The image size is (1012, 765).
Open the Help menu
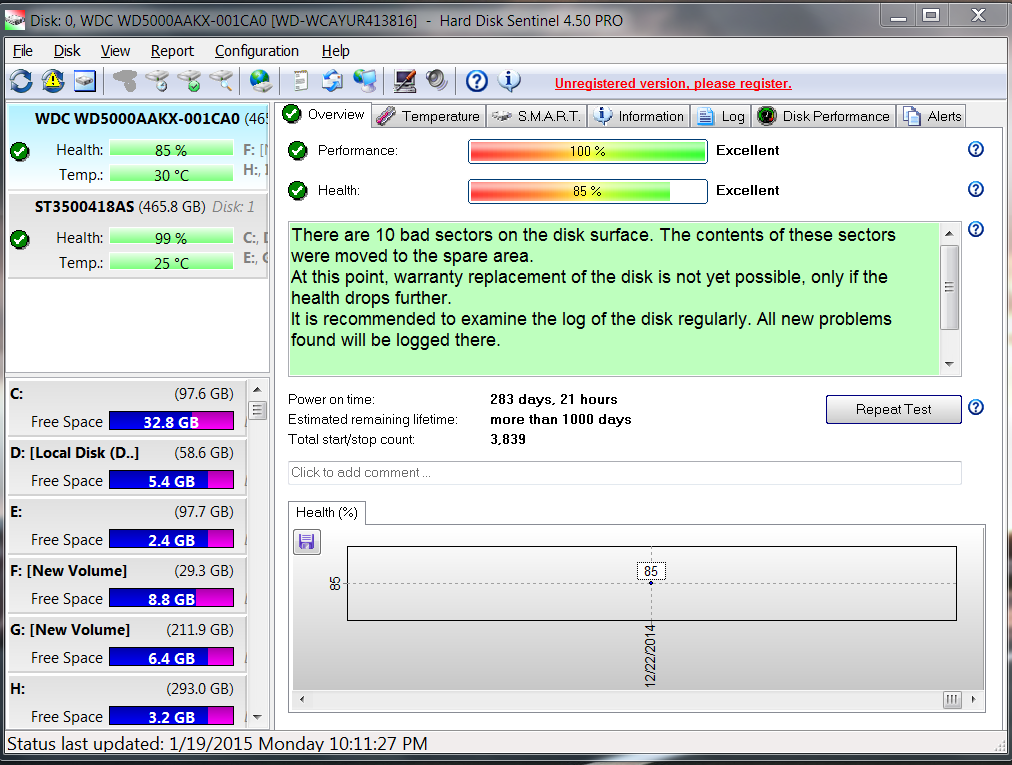click(336, 51)
